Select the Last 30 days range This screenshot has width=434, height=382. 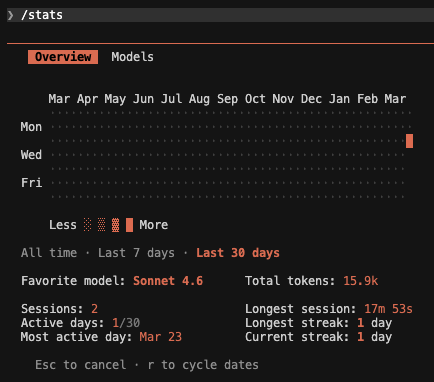coord(238,253)
